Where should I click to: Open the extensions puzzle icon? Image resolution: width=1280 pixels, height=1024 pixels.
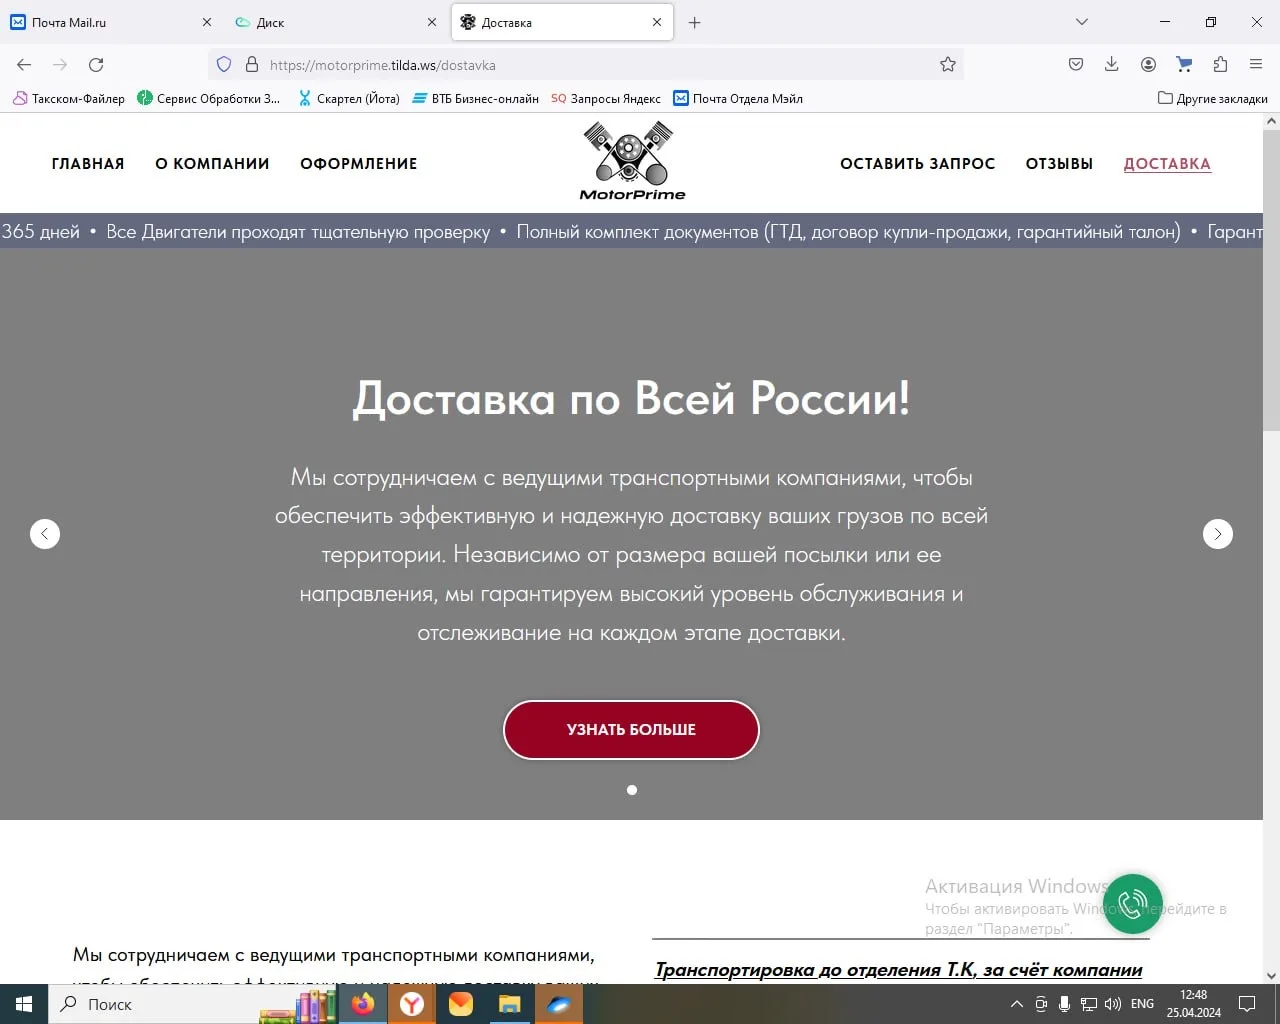1220,65
